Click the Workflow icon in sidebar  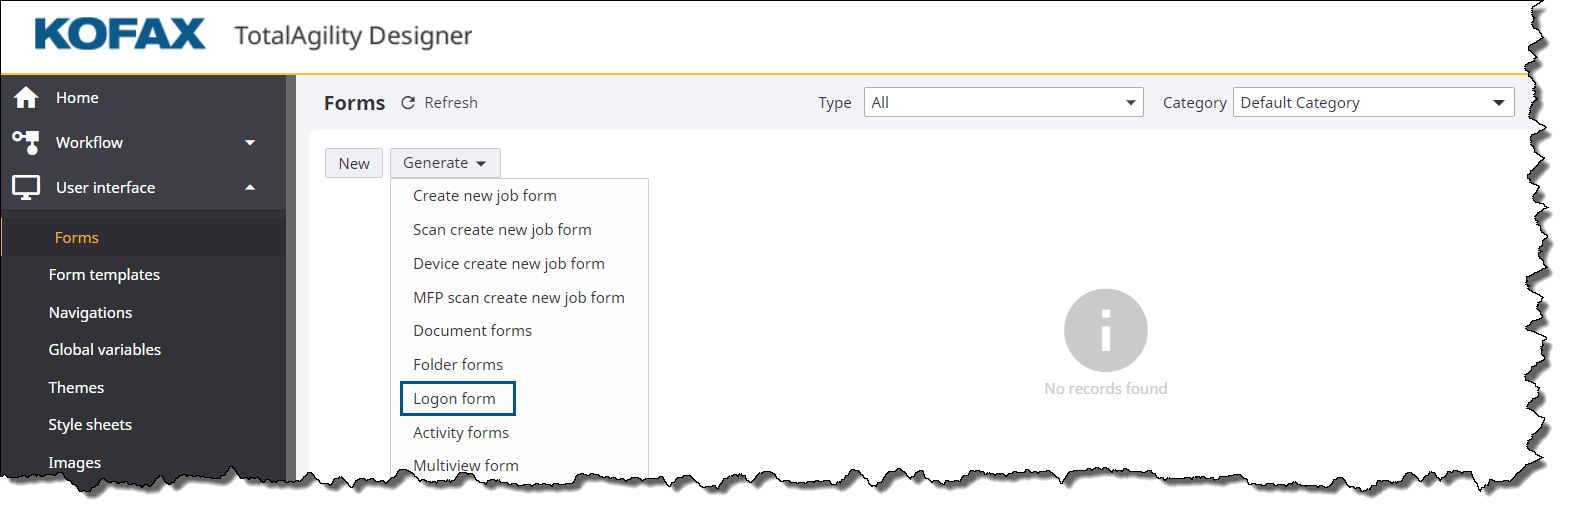[26, 142]
